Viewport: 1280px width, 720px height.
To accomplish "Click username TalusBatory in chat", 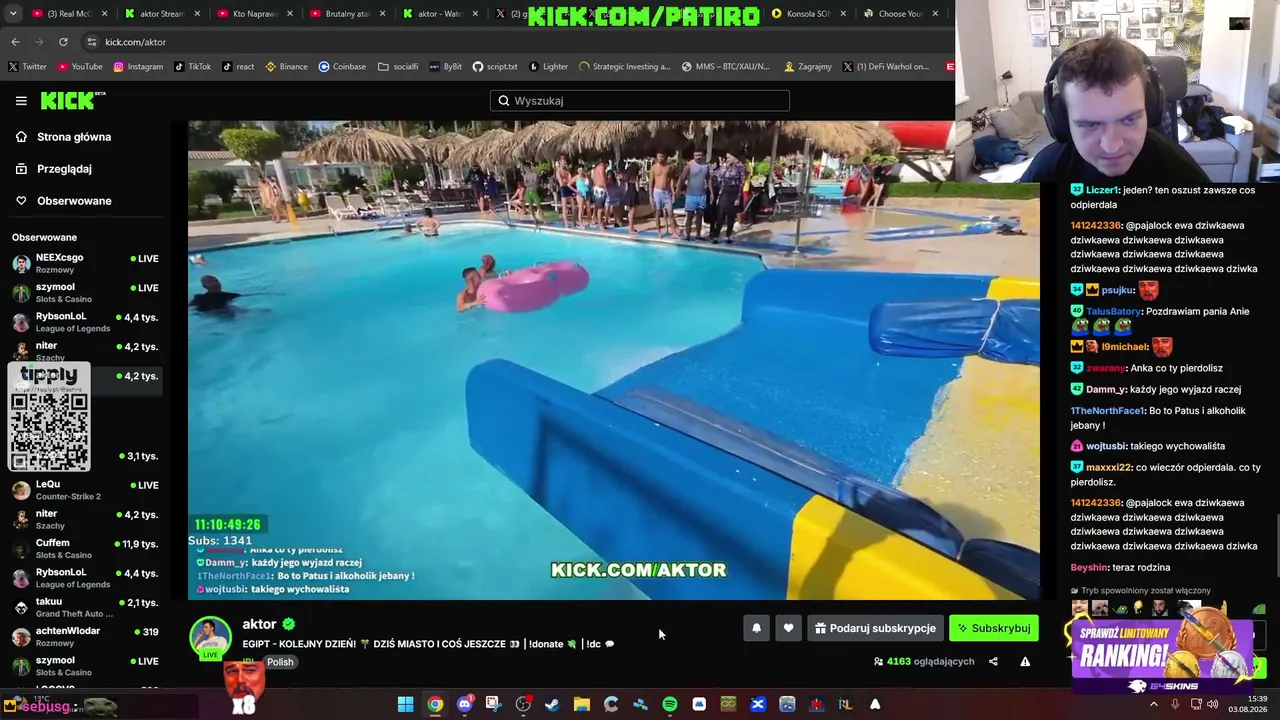I will pyautogui.click(x=1113, y=312).
